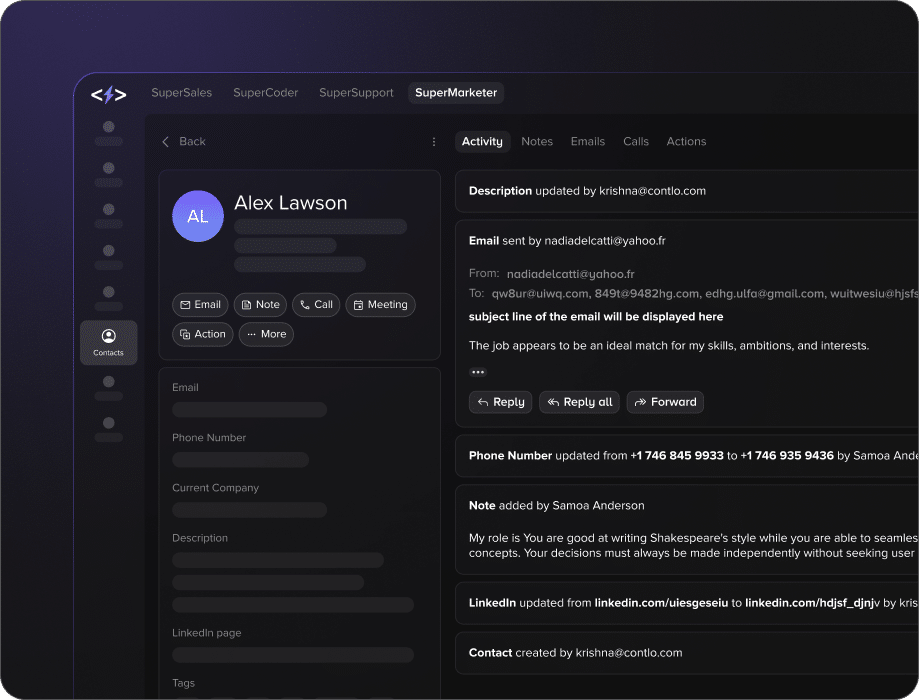
Task: Open the Calls tab
Action: coord(636,142)
